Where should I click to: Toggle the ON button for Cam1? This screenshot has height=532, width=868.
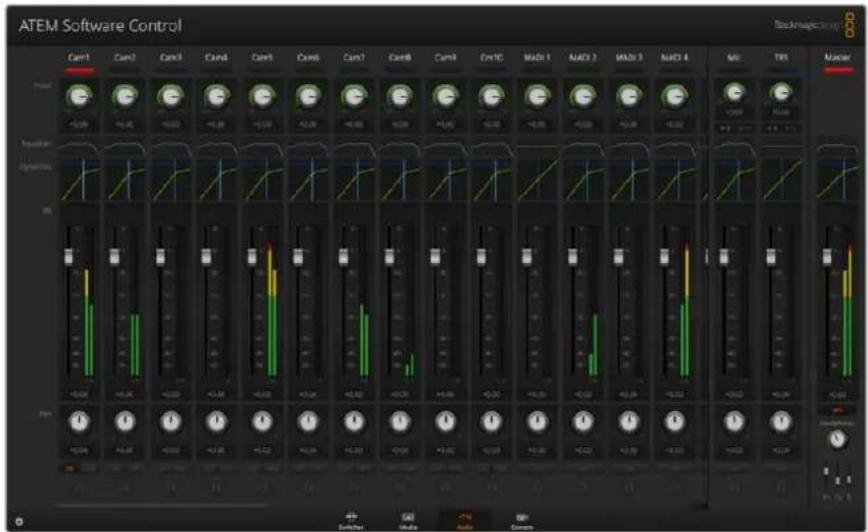coord(70,468)
